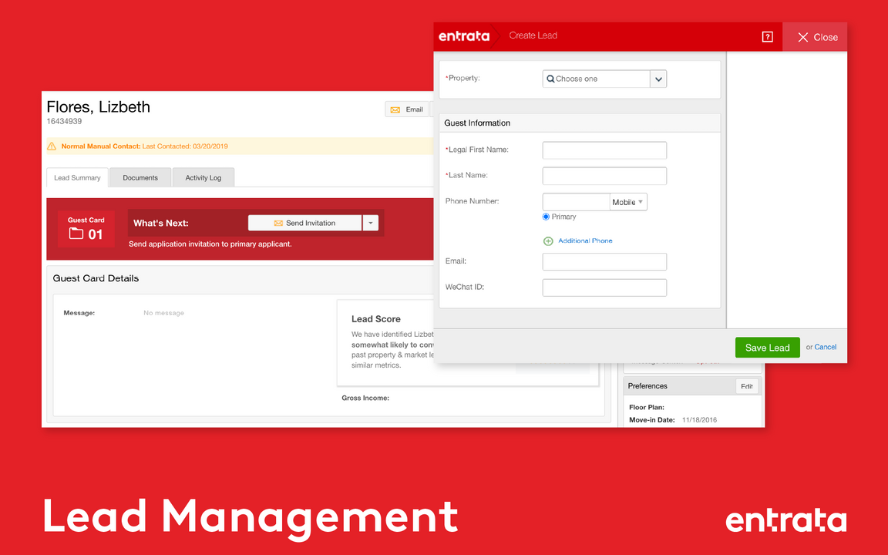Click the WeChat ID input field
This screenshot has width=888, height=555.
(604, 288)
